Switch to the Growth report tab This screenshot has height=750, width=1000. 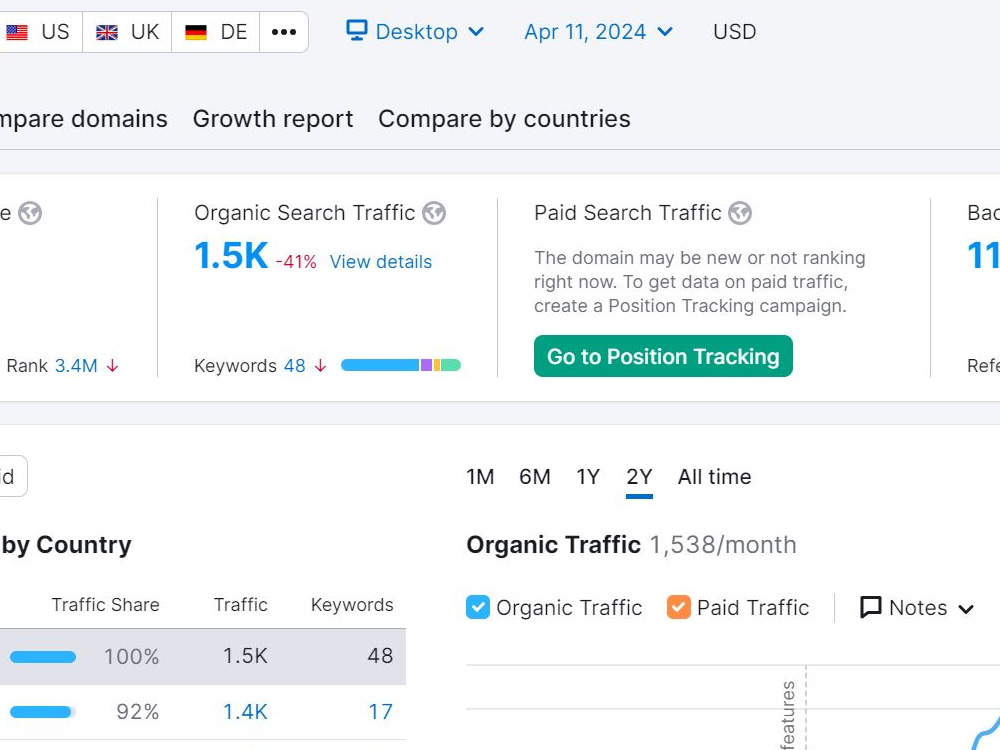(273, 119)
